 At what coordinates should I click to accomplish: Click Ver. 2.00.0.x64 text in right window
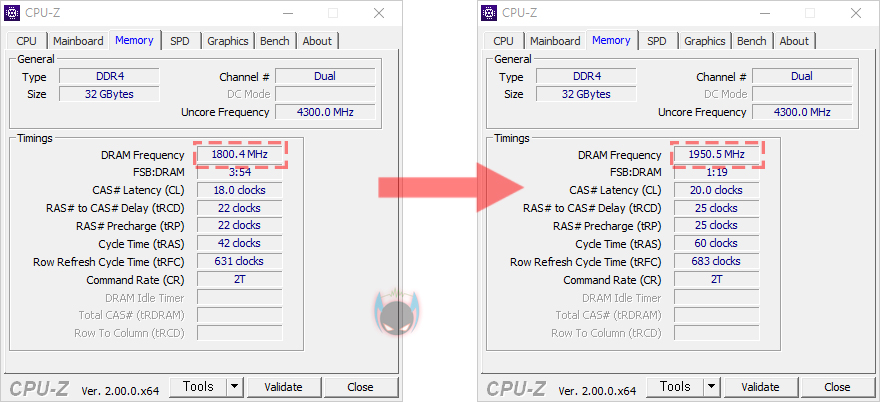[597, 390]
